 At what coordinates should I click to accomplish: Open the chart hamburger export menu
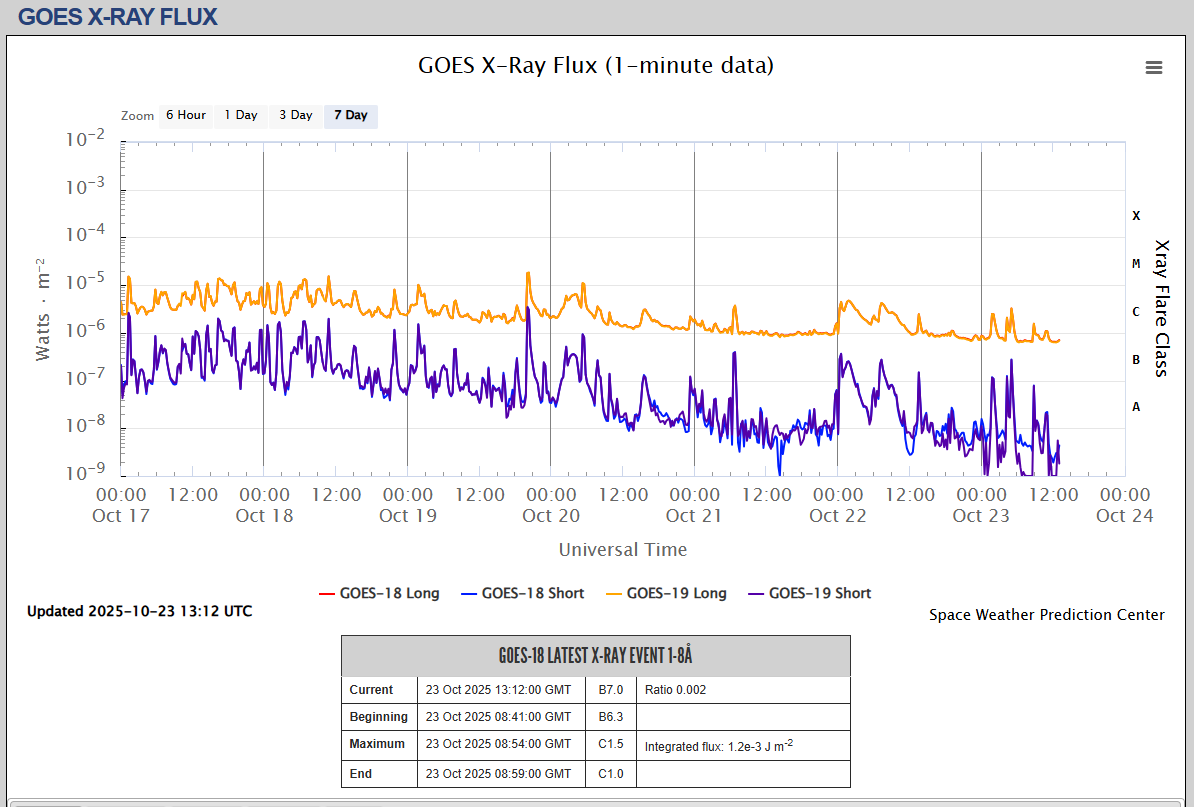click(x=1153, y=67)
